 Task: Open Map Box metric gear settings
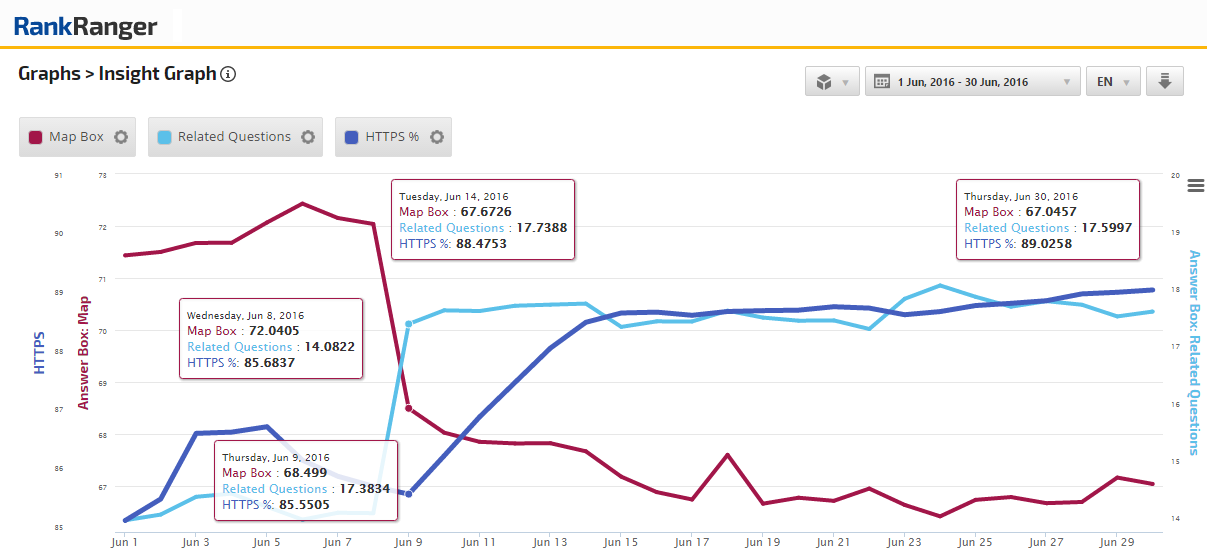click(121, 137)
